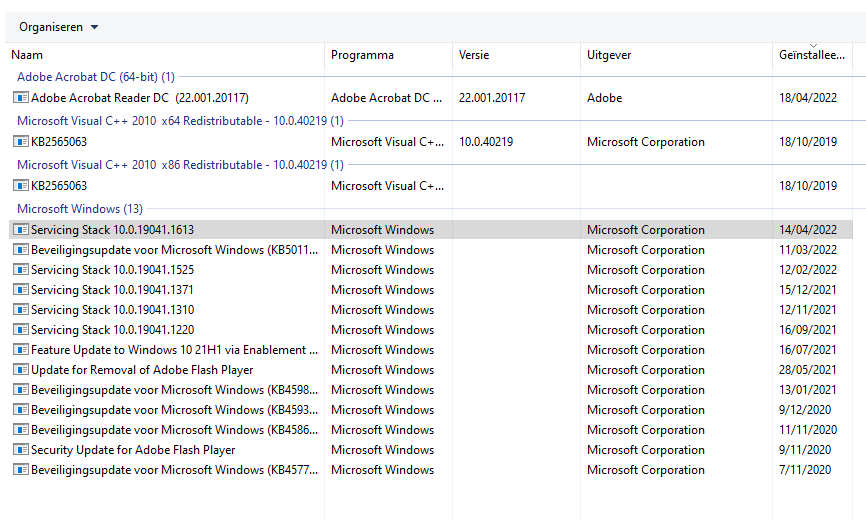This screenshot has height=520, width=866.
Task: Select Beveiligingsupdate voor Microsoft Windows (KB4586...
Action: [175, 430]
